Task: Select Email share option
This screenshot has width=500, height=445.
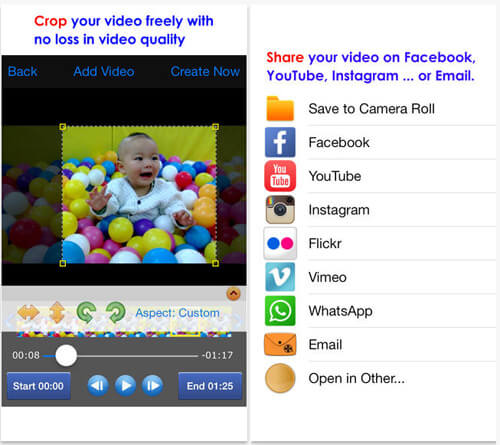Action: 380,344
